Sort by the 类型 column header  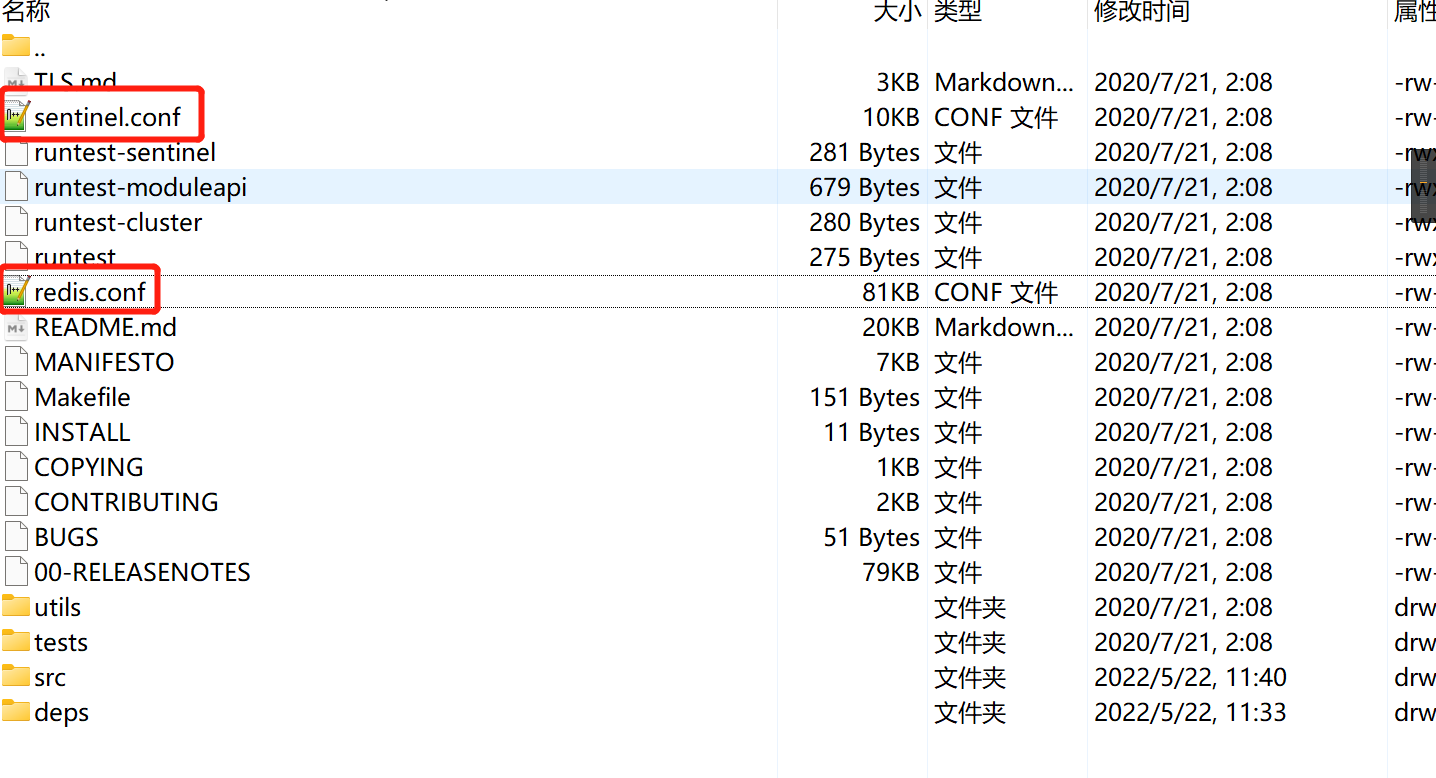click(958, 11)
